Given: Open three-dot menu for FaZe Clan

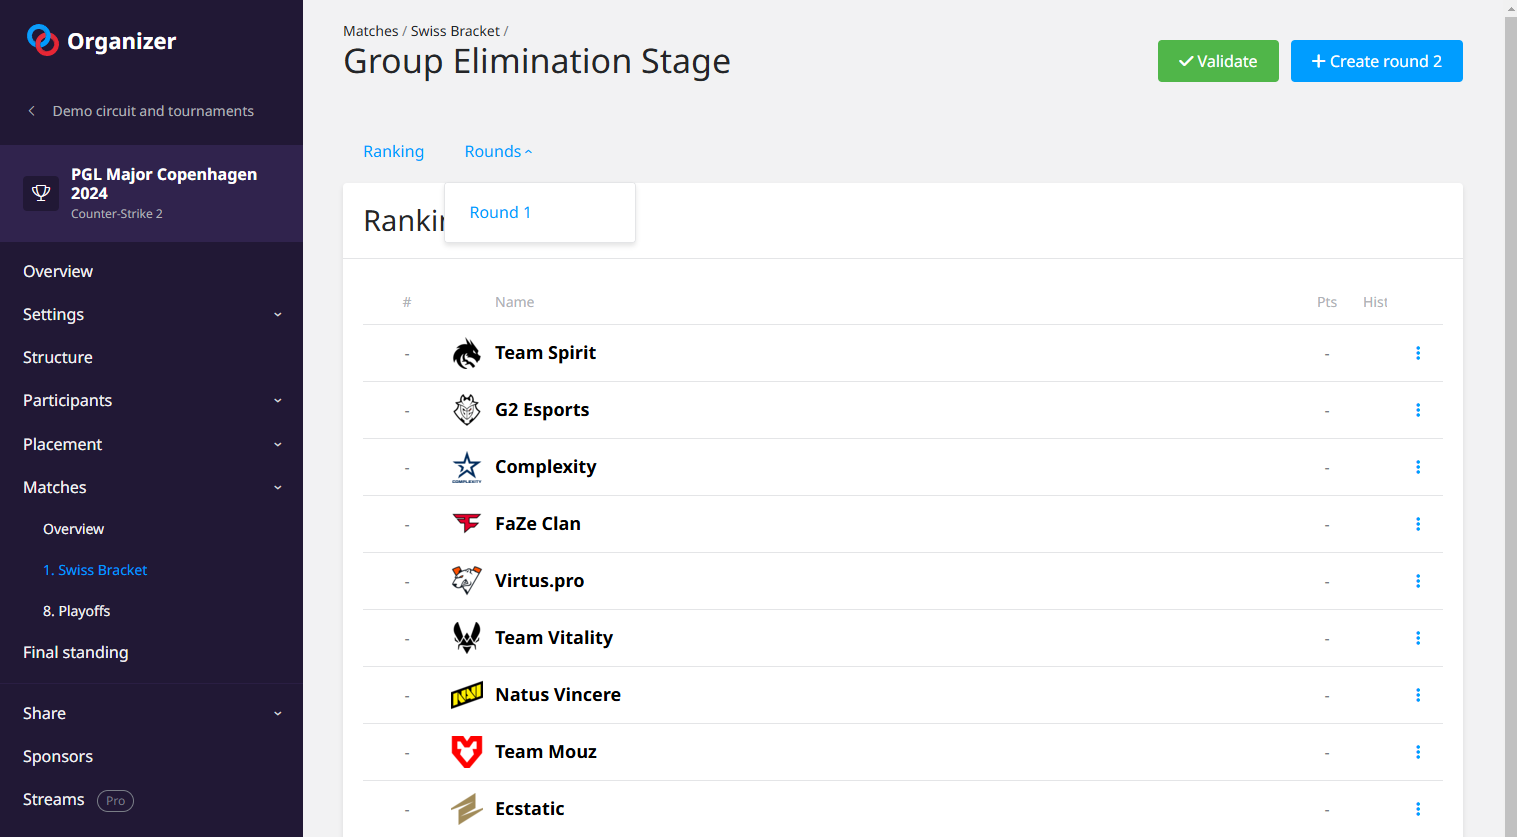Looking at the screenshot, I should 1417,524.
